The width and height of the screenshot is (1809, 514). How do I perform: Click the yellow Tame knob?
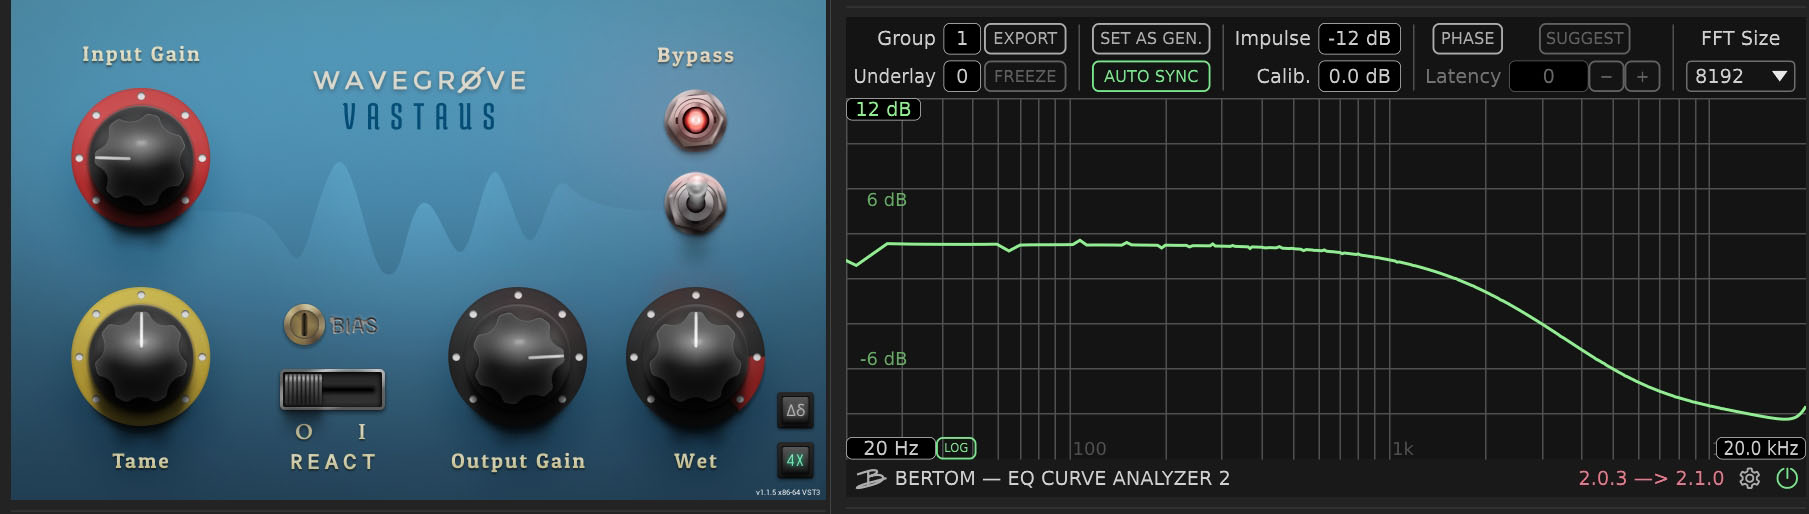click(x=141, y=356)
